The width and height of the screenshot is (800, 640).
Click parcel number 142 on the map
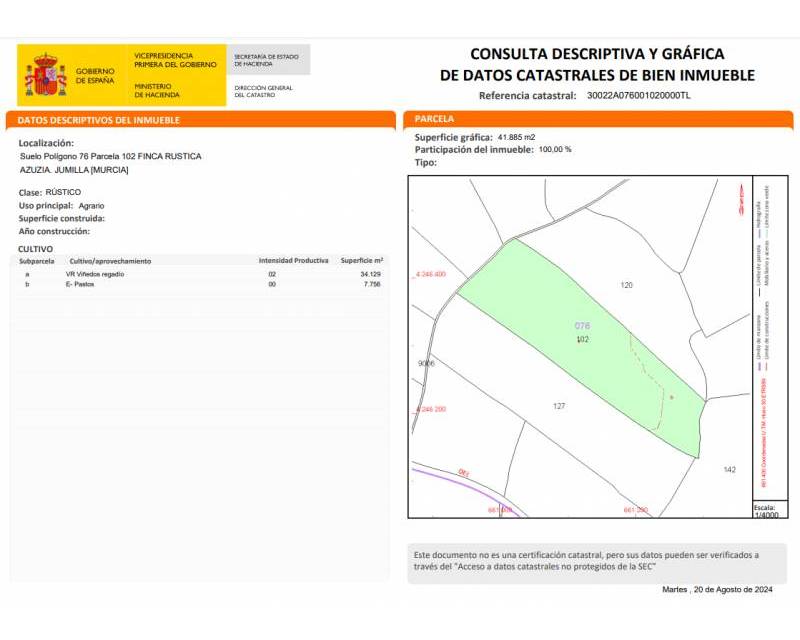click(729, 469)
